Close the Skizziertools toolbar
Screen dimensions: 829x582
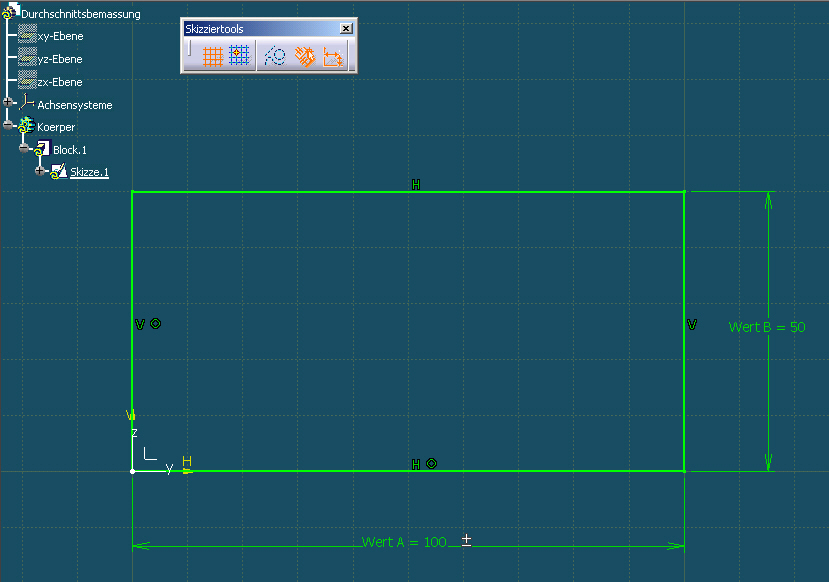coord(346,29)
